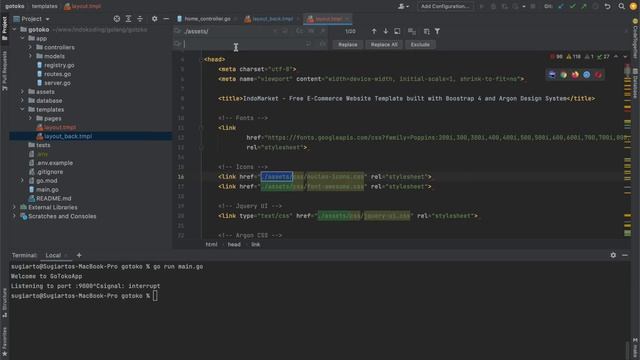Image resolution: width=640 pixels, height=360 pixels.
Task: Open layout_back.tmpl in project tree
Action: (68, 136)
